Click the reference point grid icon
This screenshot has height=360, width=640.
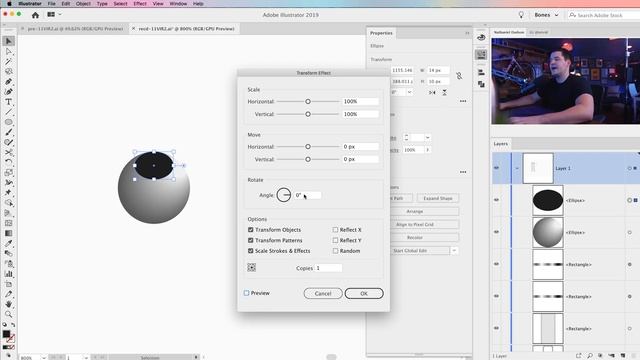tap(251, 267)
